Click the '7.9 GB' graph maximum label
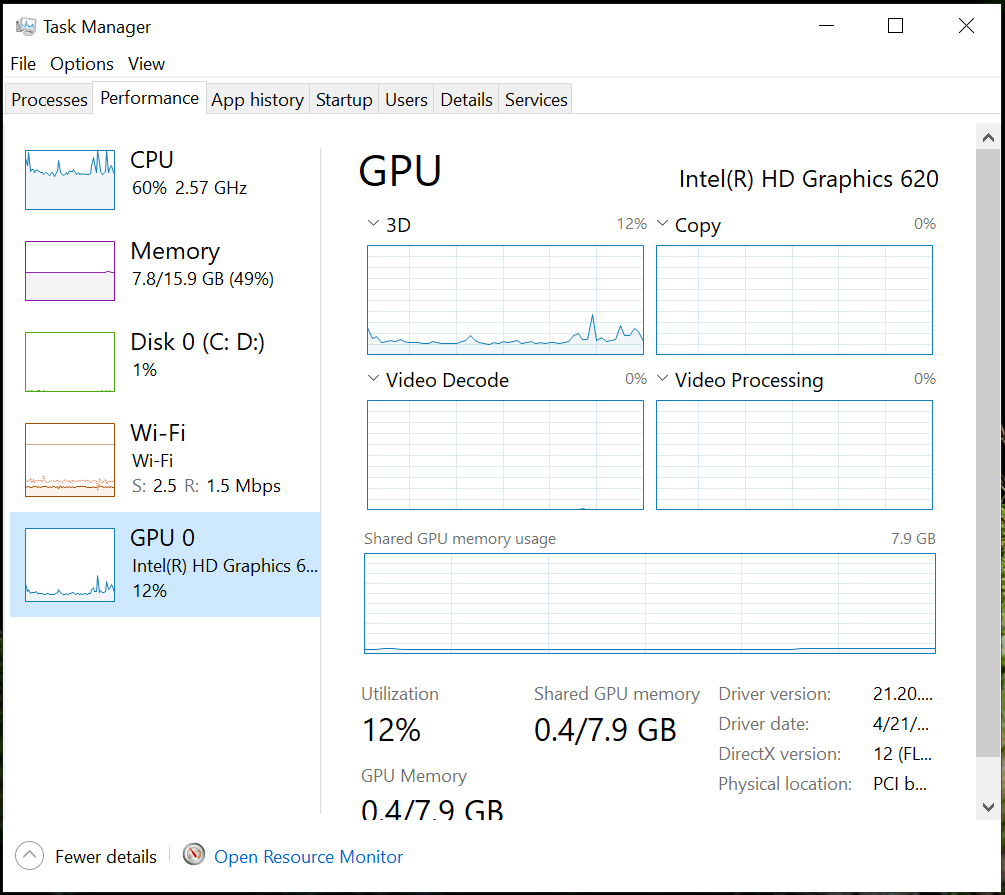 (913, 539)
